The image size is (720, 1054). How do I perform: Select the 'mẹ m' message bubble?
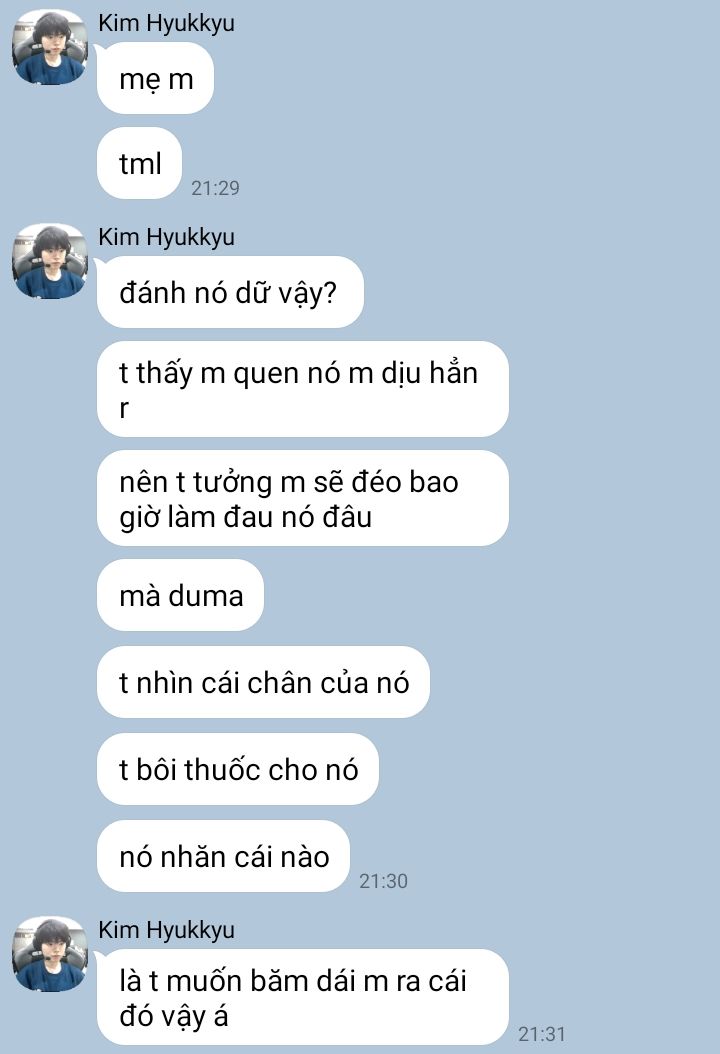(x=155, y=79)
